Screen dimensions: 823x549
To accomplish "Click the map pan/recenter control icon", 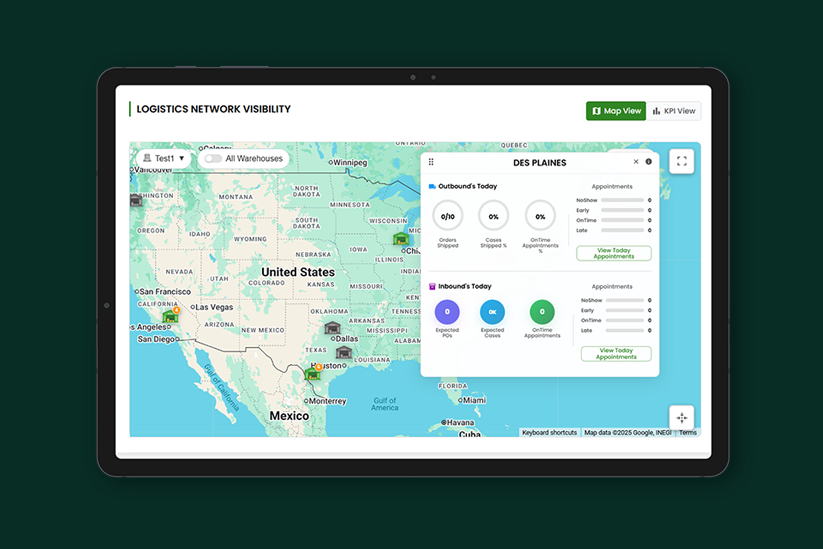I will click(x=681, y=417).
